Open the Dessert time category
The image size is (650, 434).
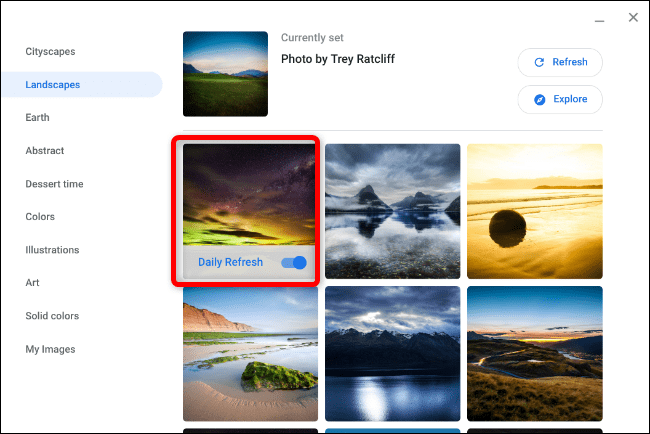point(54,184)
